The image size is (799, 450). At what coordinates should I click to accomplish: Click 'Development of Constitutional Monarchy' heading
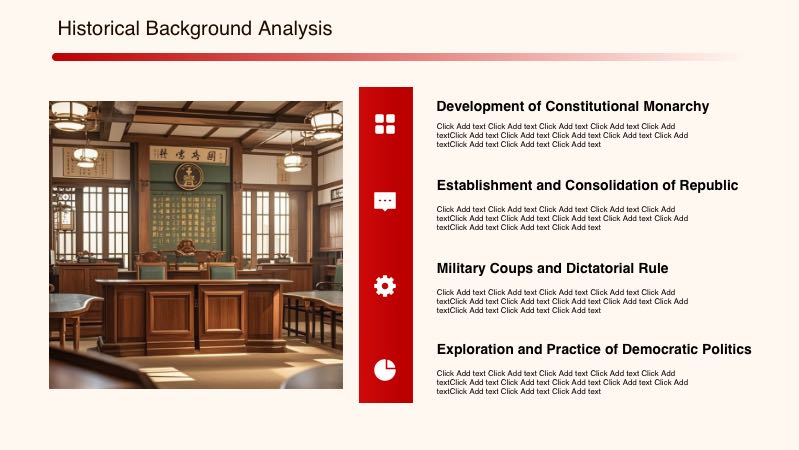point(572,106)
